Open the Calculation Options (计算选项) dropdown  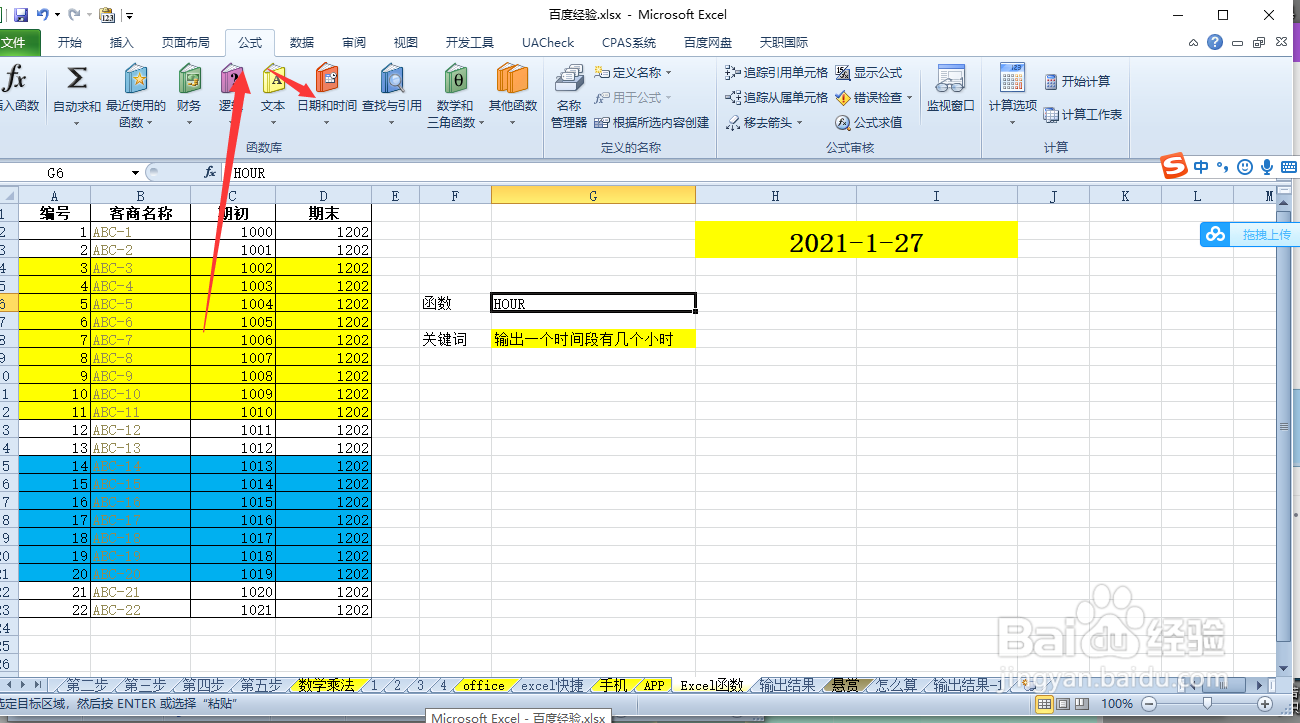[1011, 95]
